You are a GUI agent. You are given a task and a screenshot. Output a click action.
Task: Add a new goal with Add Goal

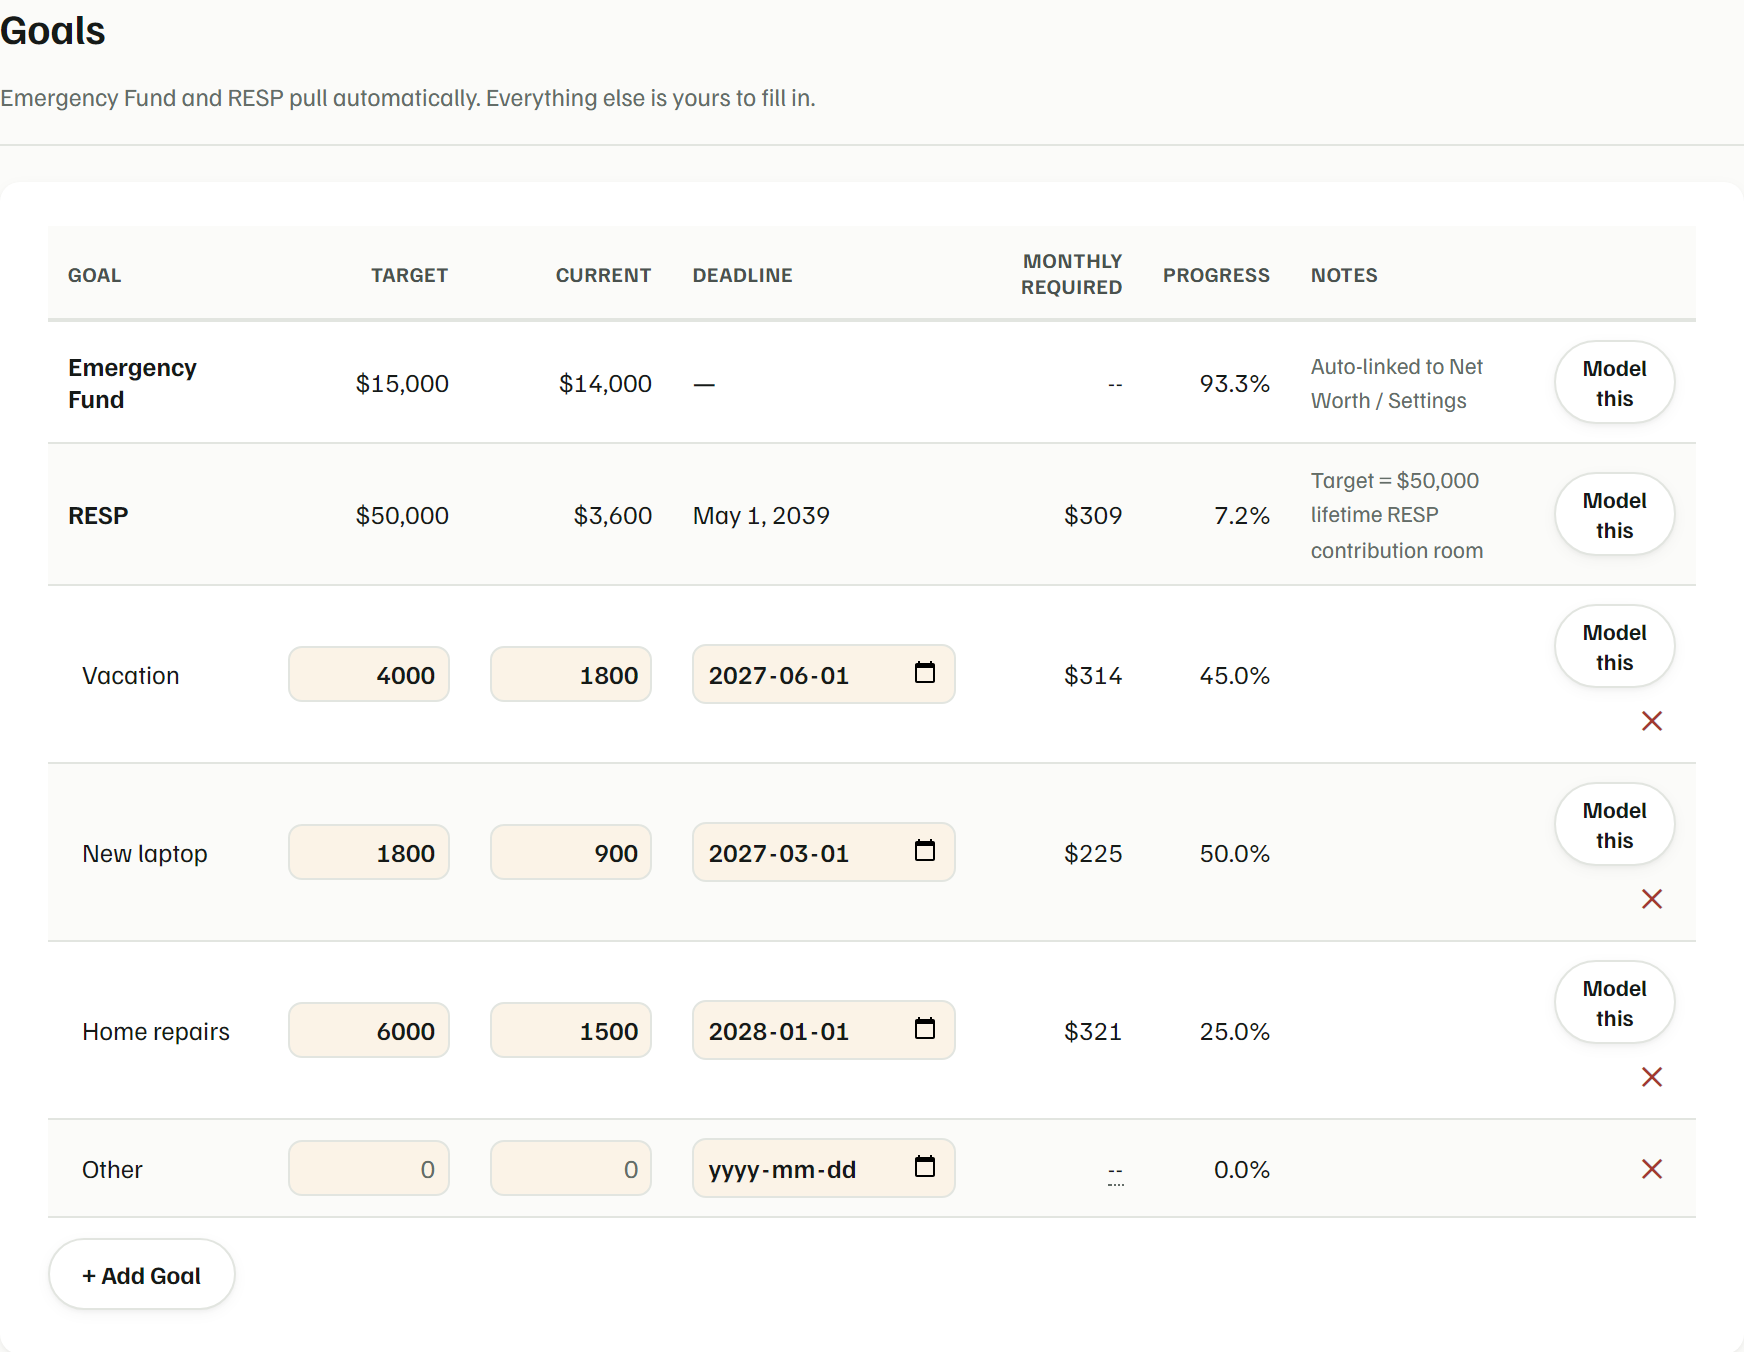click(142, 1275)
